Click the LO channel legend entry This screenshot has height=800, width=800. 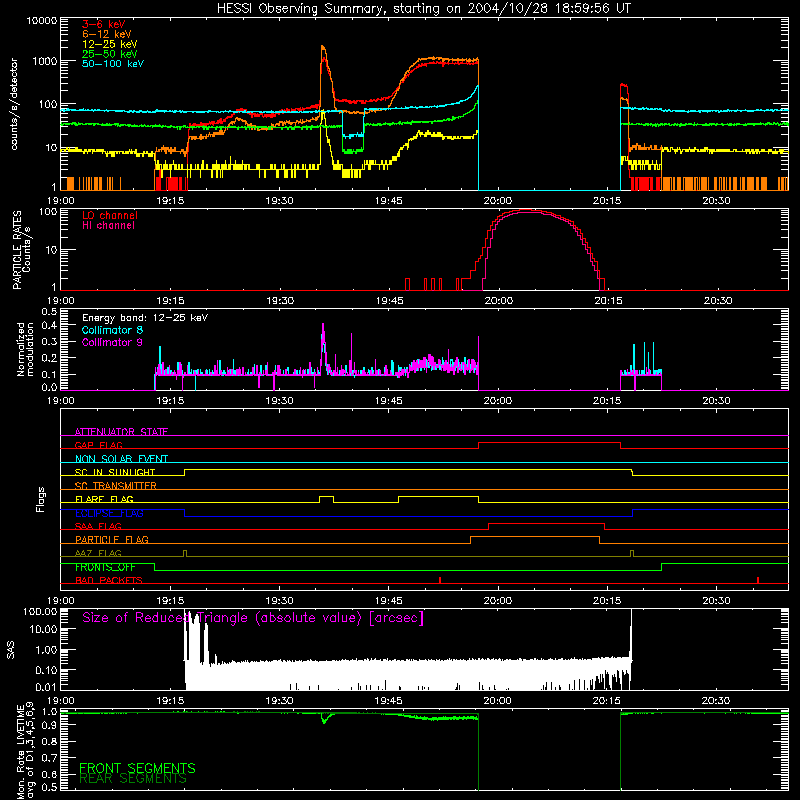tap(110, 215)
